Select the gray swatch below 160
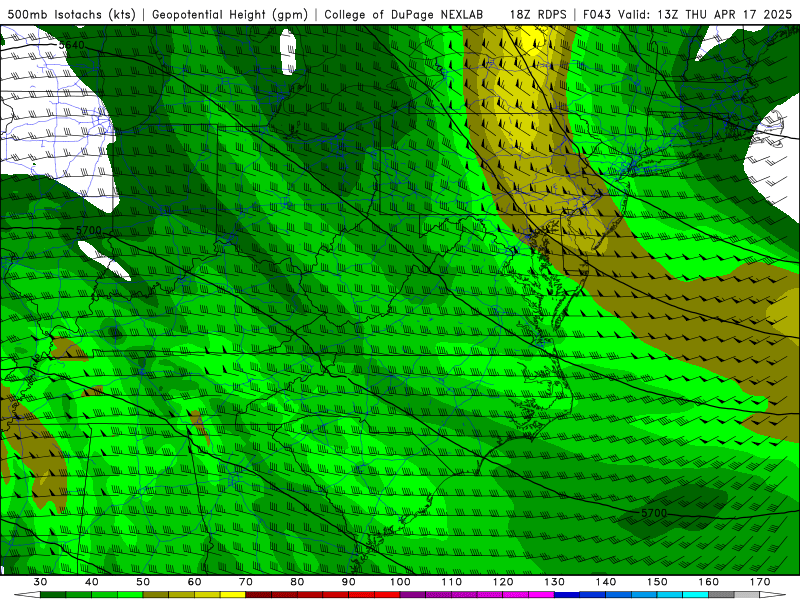800x600 pixels. pyautogui.click(x=721, y=595)
